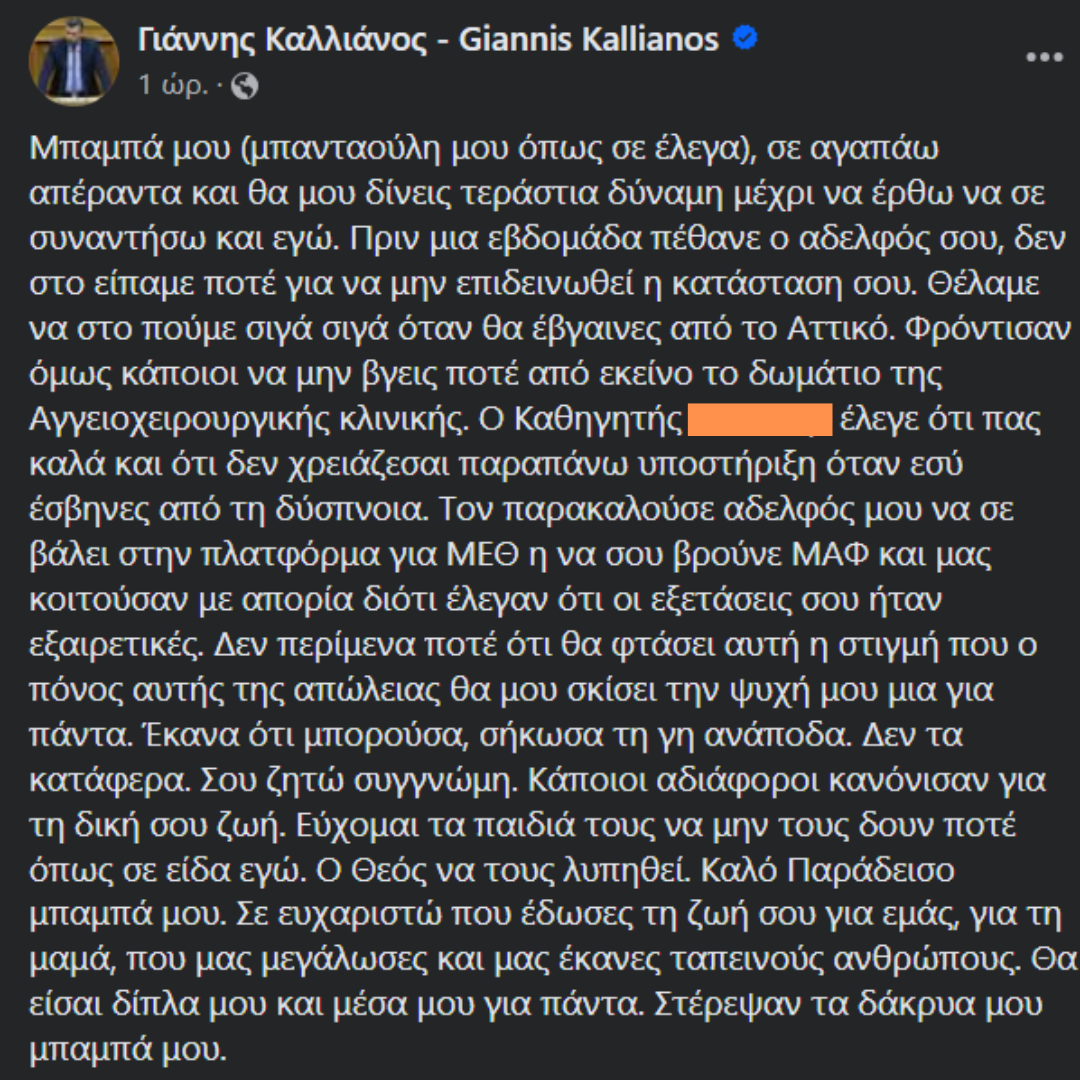Click the orange redacted name block
The width and height of the screenshot is (1080, 1080).
pos(760,419)
